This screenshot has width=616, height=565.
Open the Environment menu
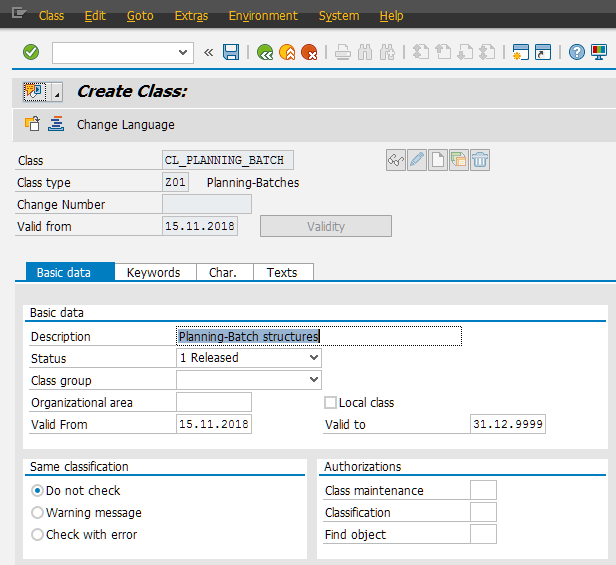(263, 16)
